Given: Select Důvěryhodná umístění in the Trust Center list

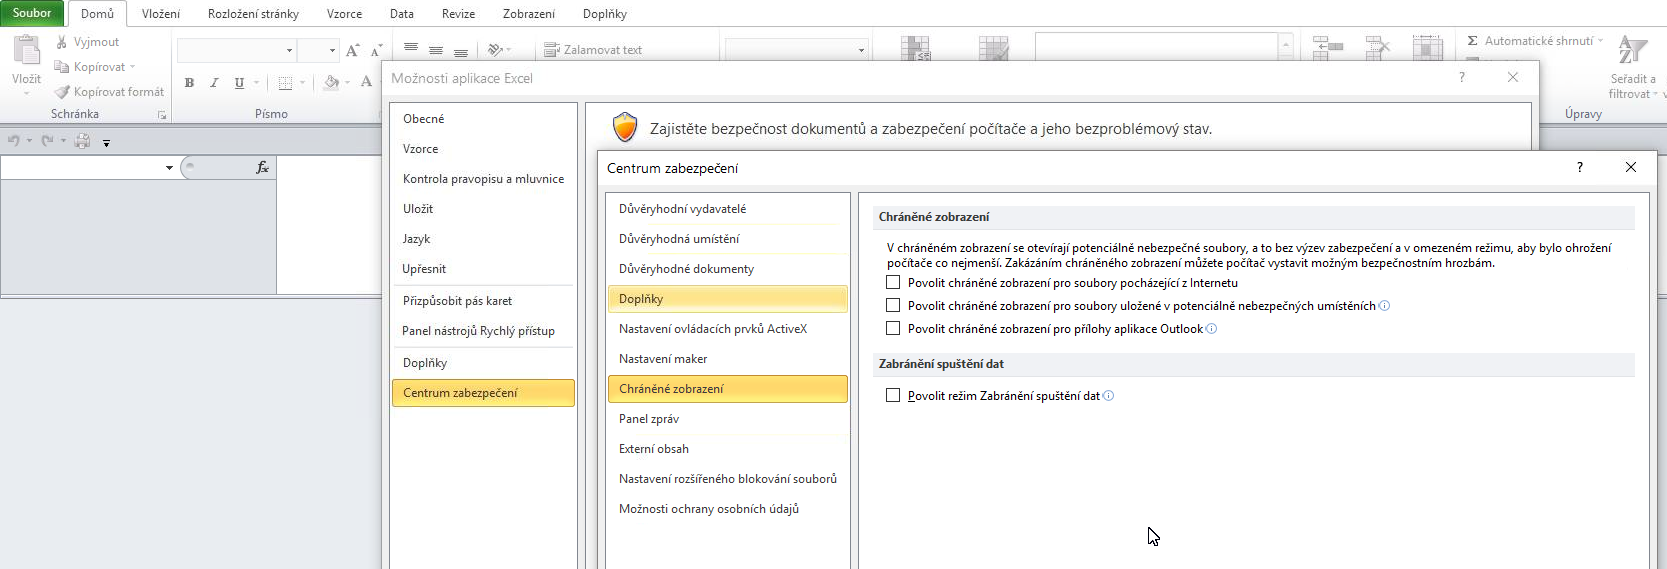Looking at the screenshot, I should pyautogui.click(x=679, y=239).
